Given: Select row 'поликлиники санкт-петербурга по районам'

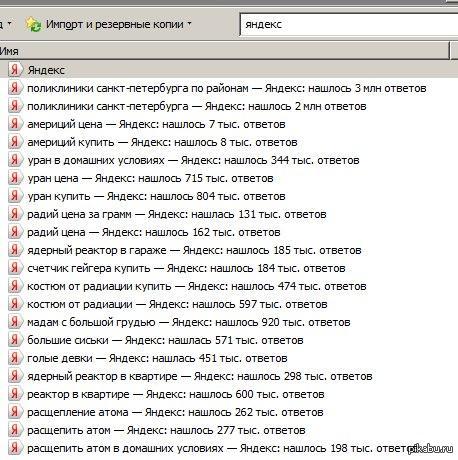Looking at the screenshot, I should point(227,88).
